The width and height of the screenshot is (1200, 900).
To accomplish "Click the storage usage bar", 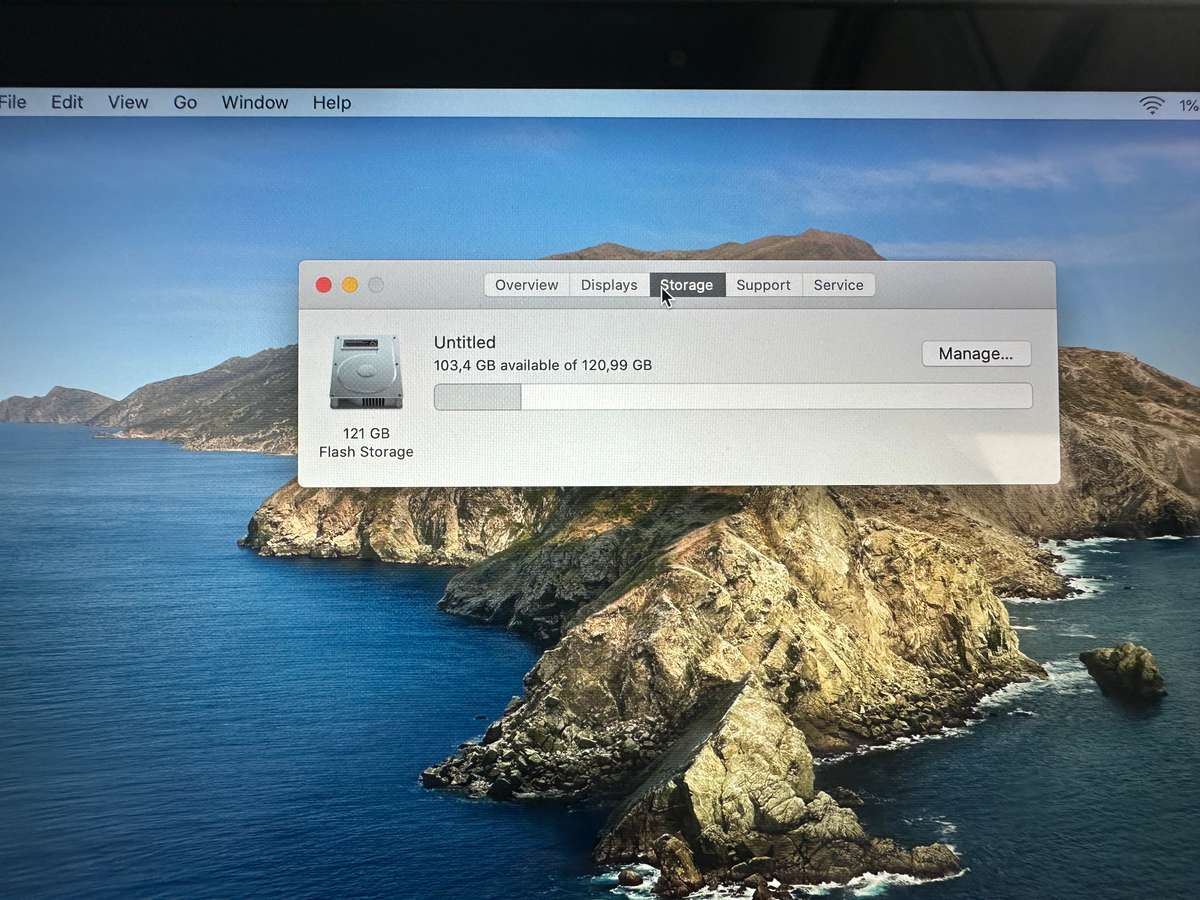I will [x=732, y=396].
